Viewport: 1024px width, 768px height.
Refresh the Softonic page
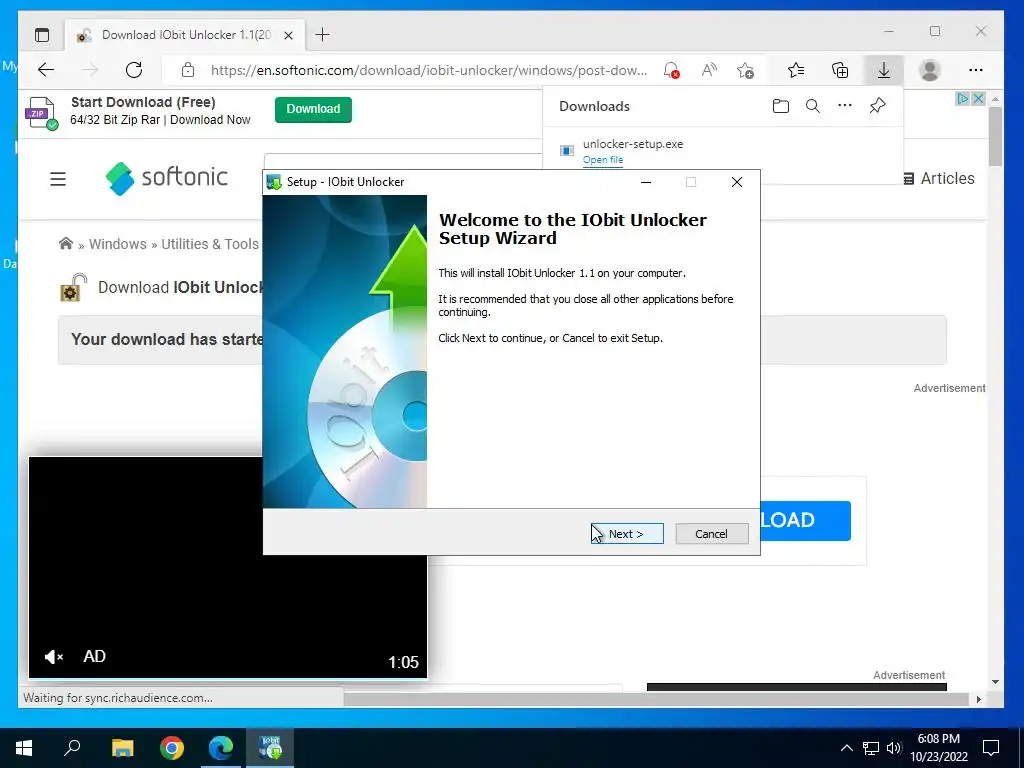(134, 70)
